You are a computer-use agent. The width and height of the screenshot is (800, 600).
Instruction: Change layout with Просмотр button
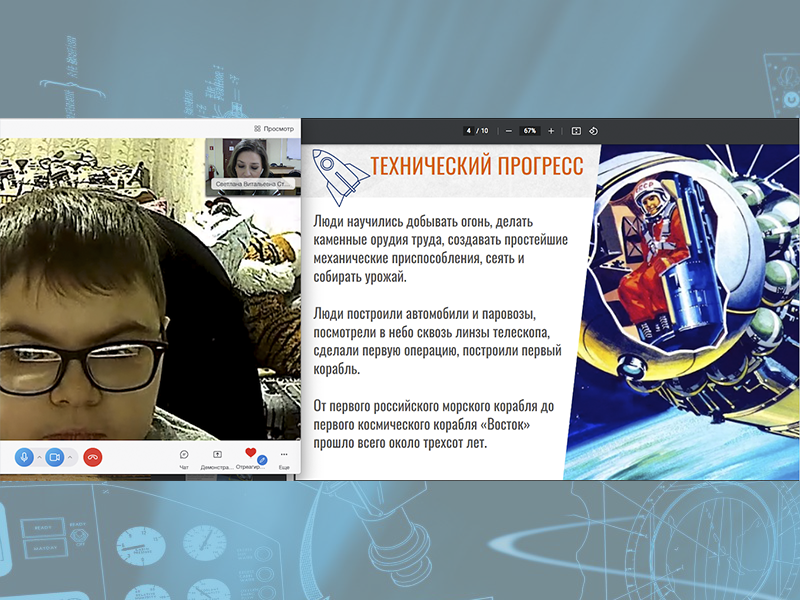274,129
